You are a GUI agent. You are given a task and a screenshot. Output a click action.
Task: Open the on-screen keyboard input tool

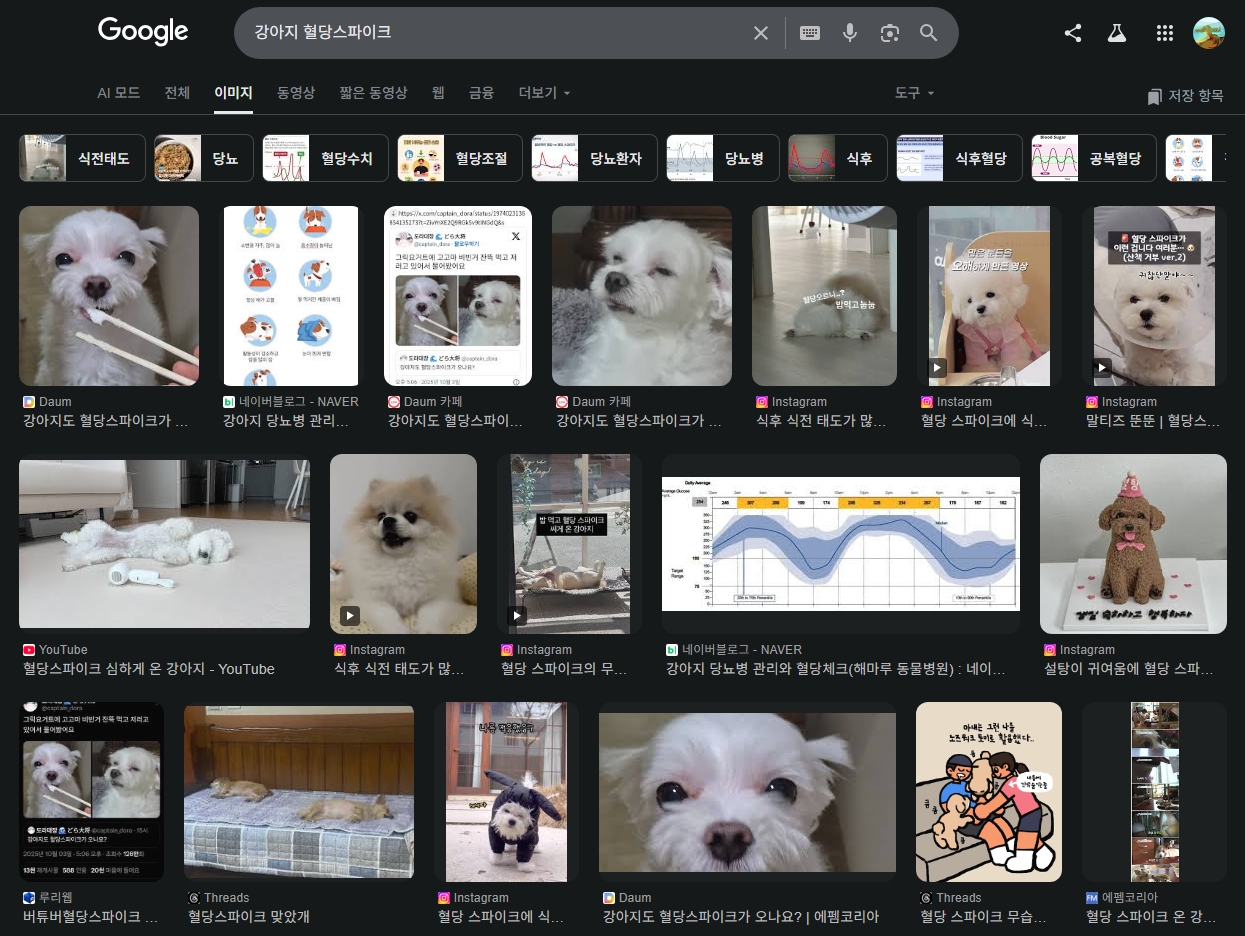coord(810,33)
